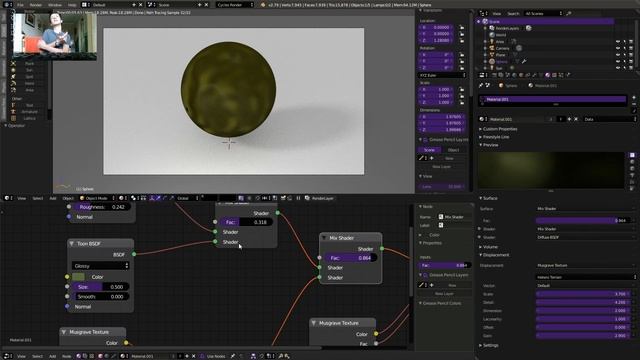Click the RenderLayers icon in the outliner
The height and width of the screenshot is (360, 640).
click(492, 28)
